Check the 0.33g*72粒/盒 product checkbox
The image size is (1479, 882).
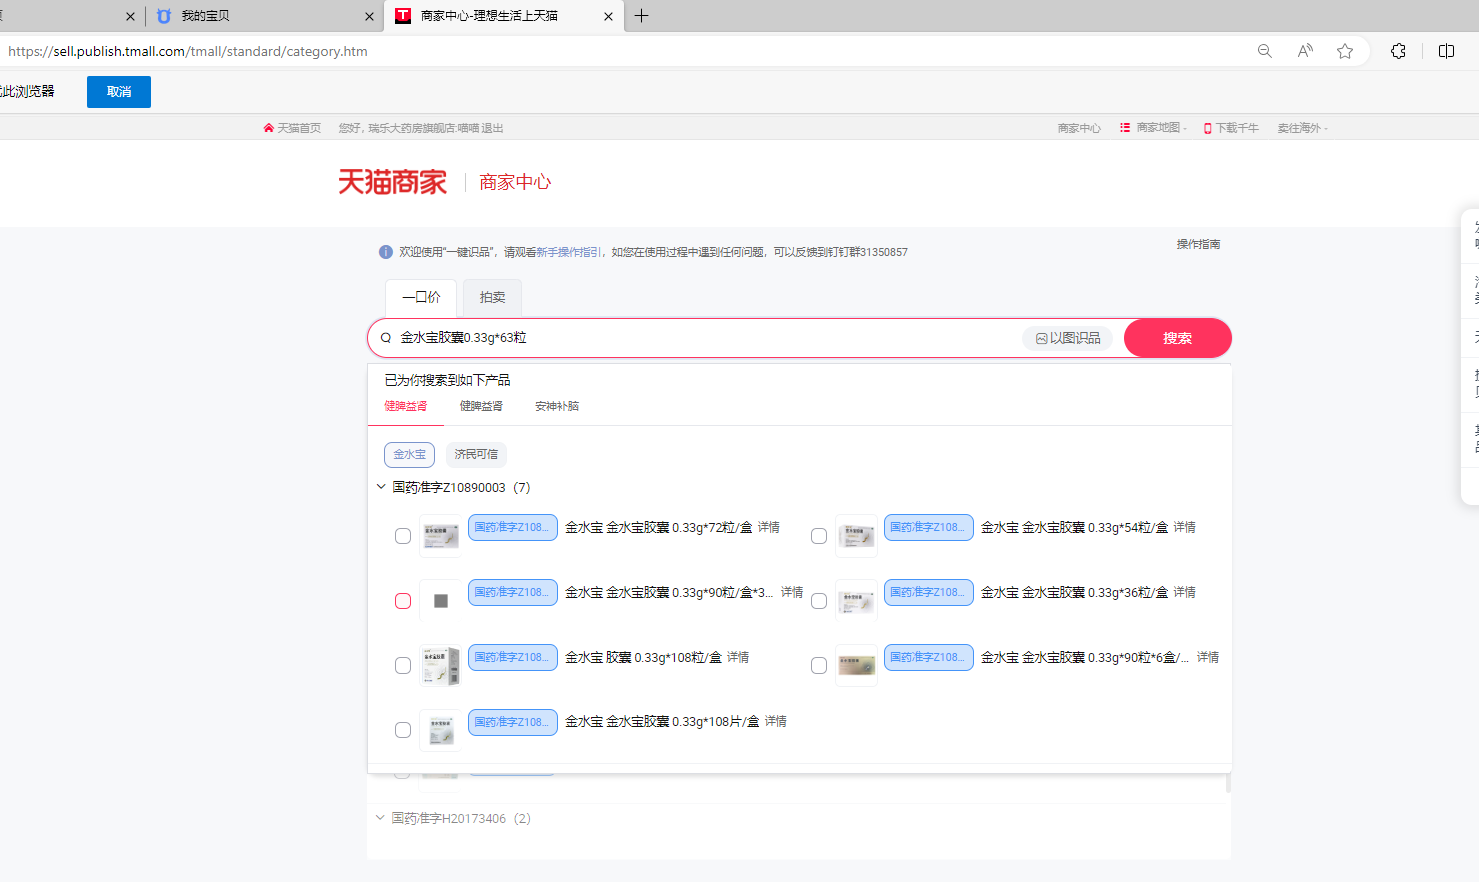[403, 536]
